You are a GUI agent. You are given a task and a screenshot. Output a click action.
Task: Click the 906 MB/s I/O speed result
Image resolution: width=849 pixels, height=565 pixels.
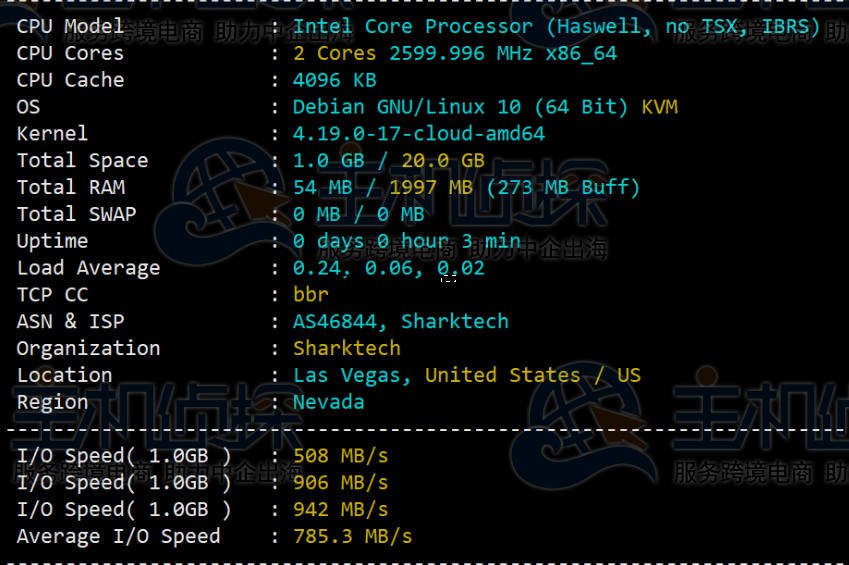click(340, 483)
